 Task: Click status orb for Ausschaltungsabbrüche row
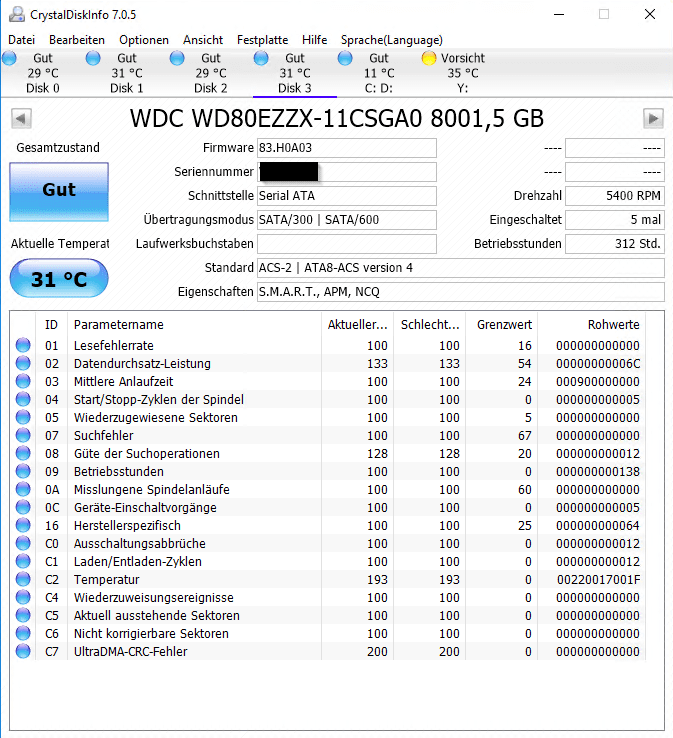point(23,543)
